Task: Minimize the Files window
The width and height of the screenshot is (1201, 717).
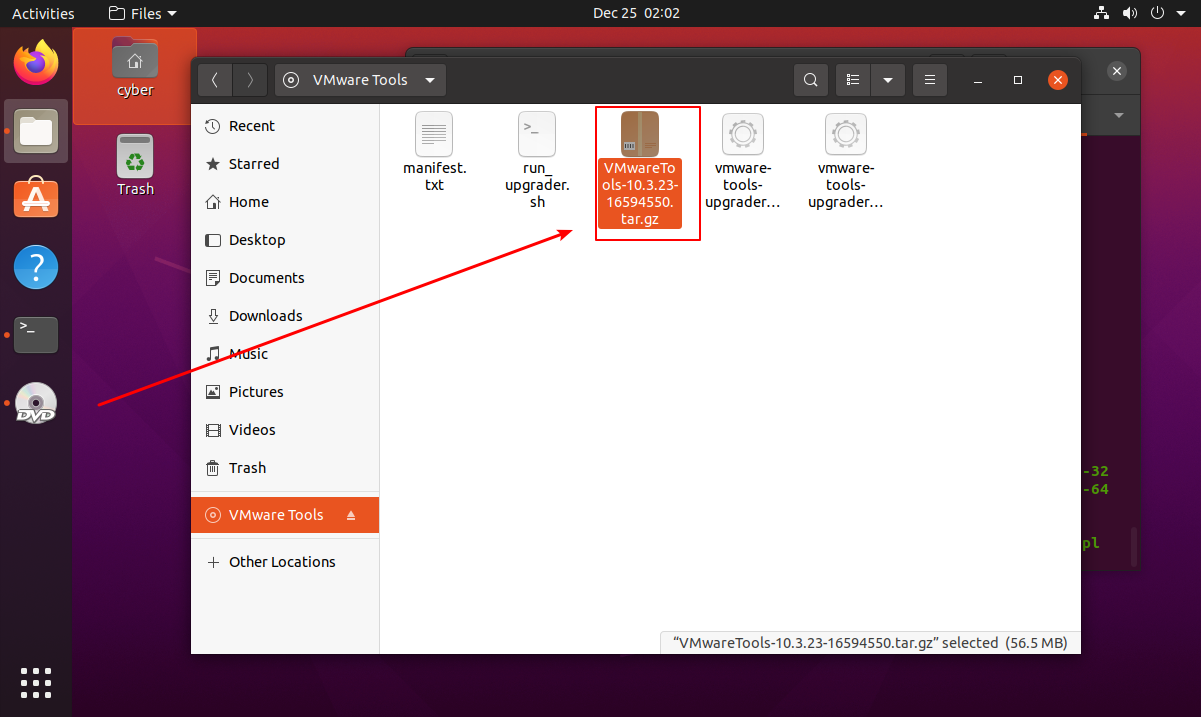Action: (978, 80)
